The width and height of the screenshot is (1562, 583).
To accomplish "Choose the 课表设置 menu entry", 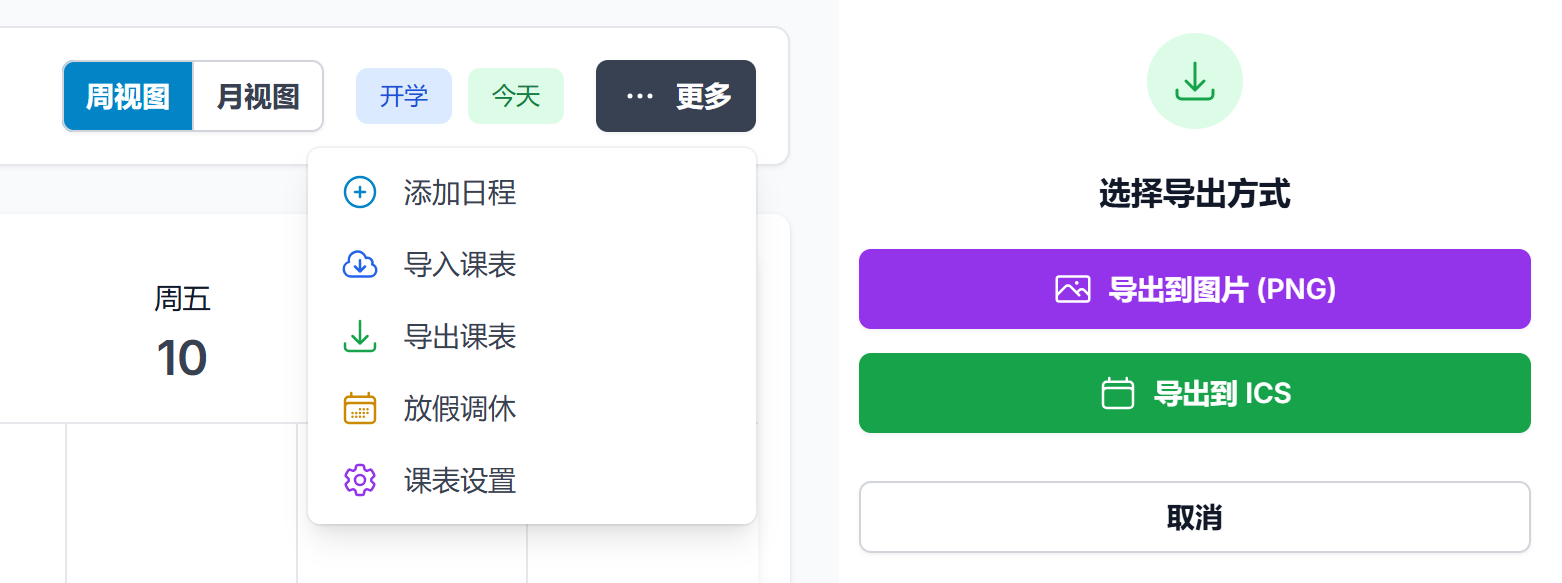I will pos(460,481).
